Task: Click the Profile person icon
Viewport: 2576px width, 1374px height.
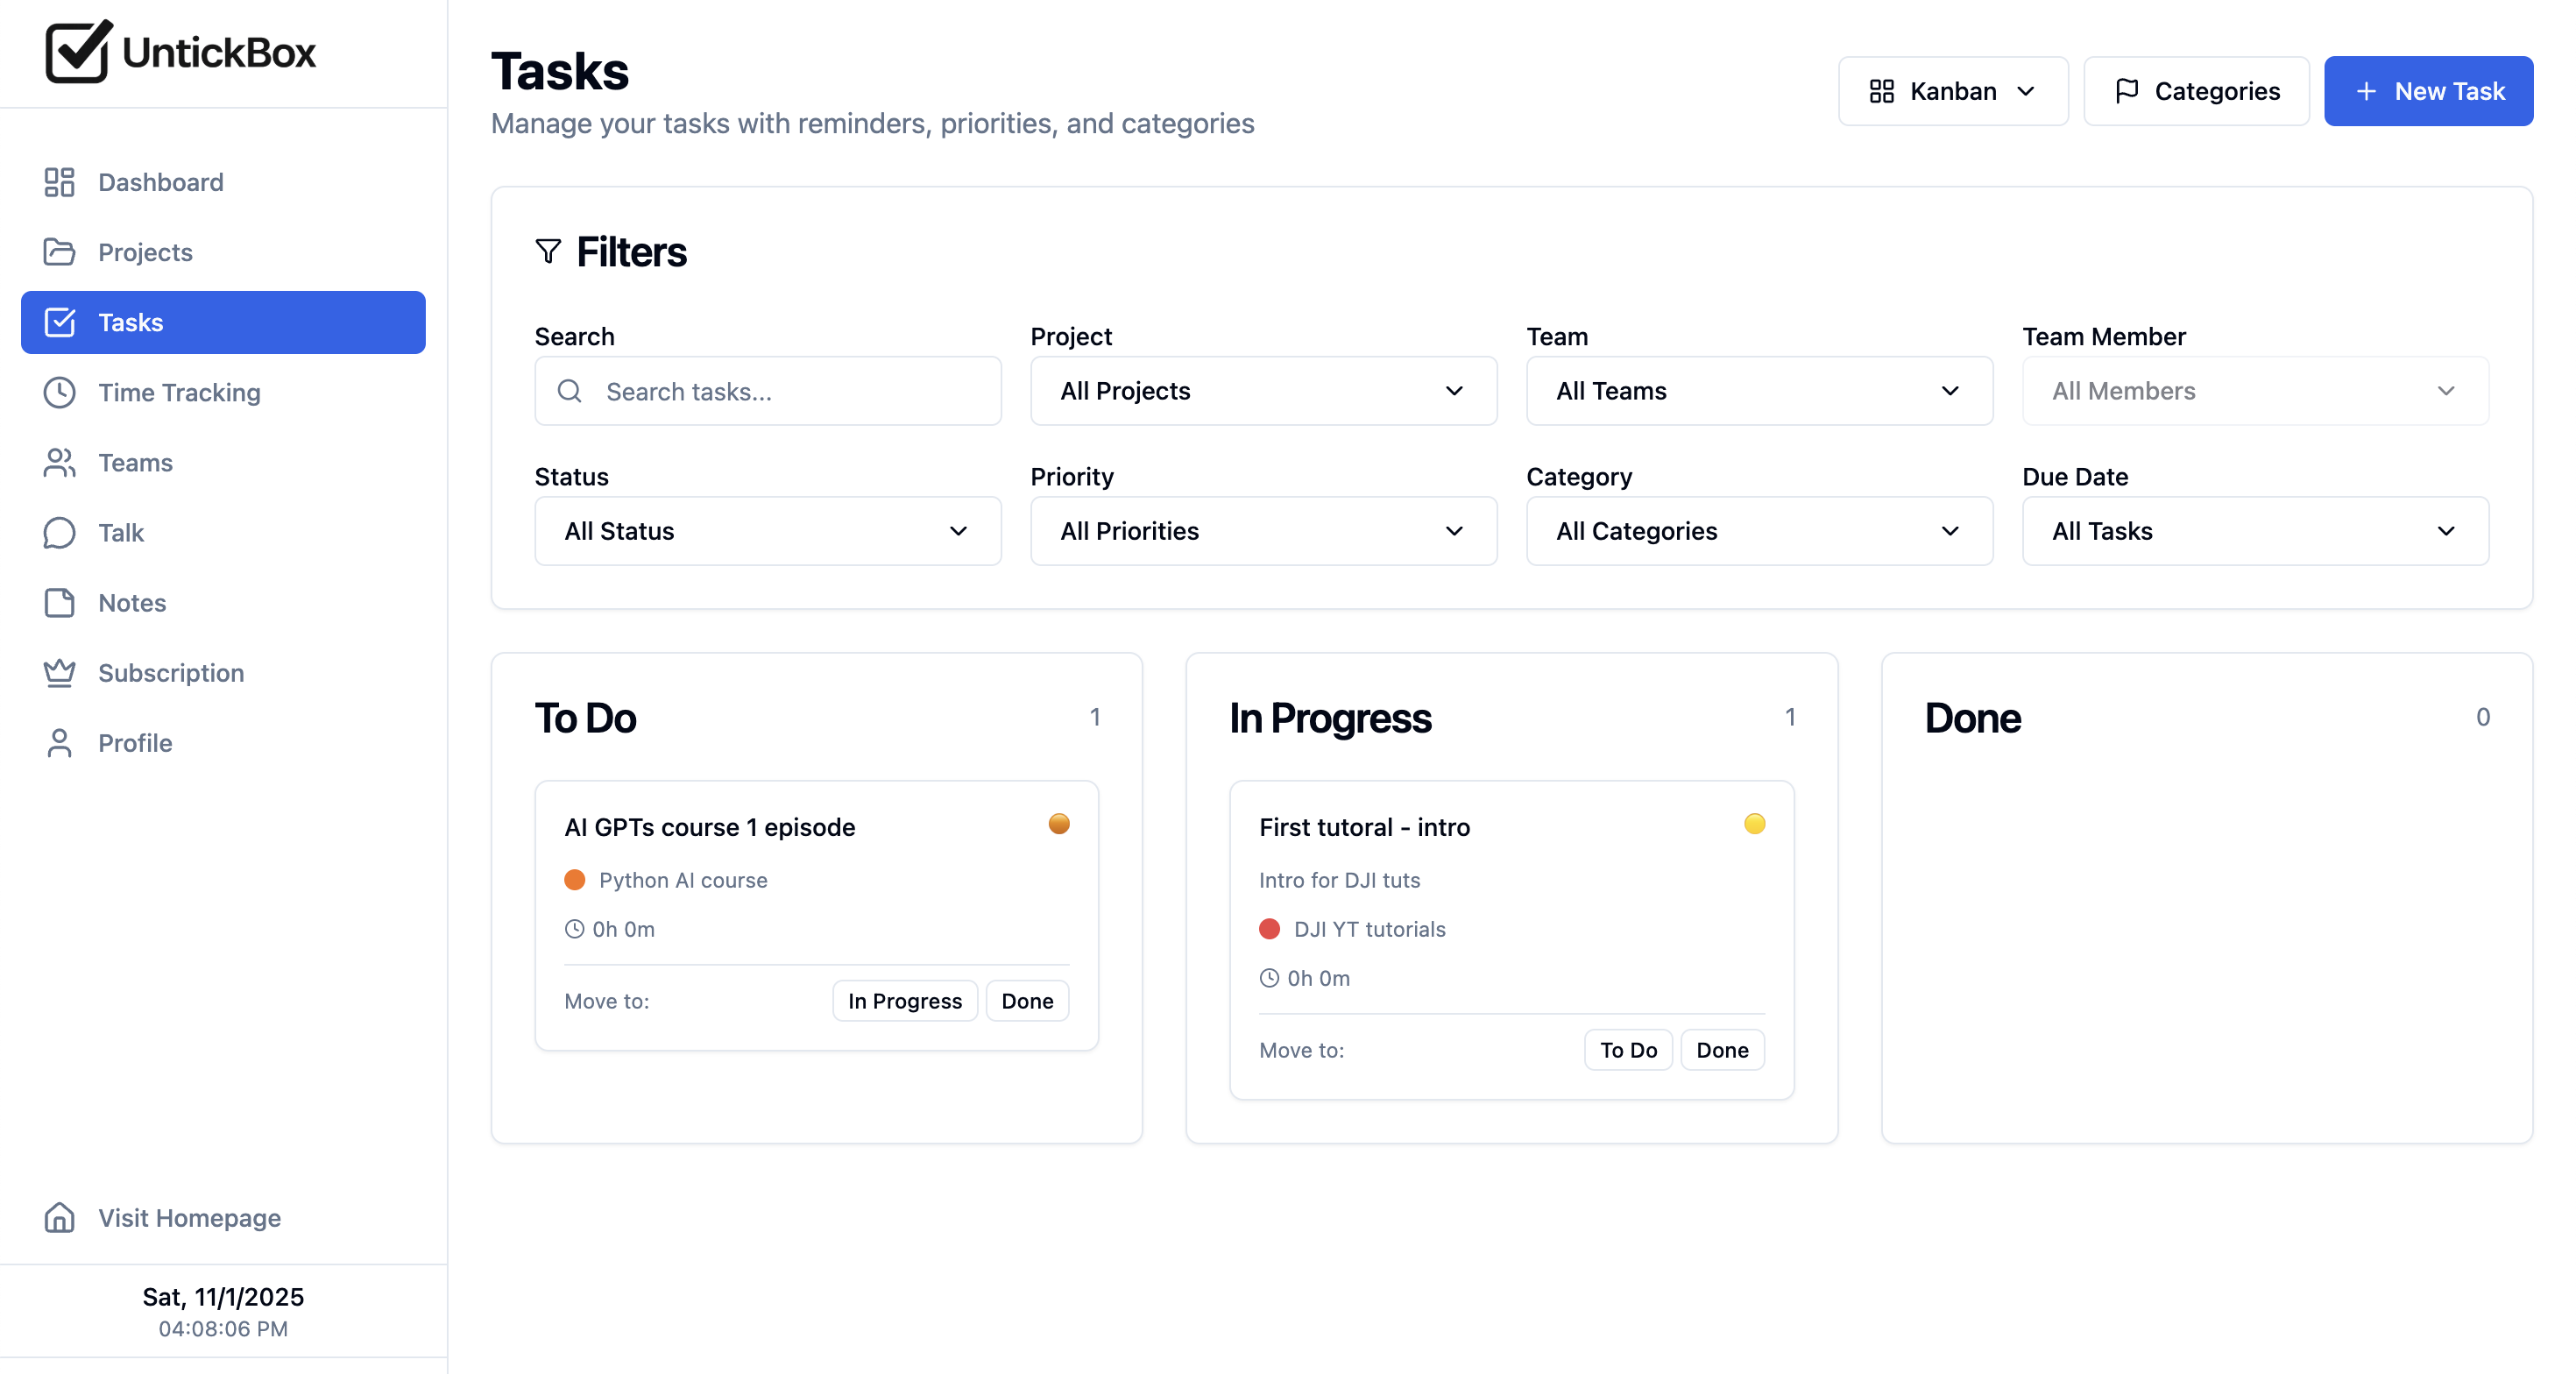Action: (59, 743)
